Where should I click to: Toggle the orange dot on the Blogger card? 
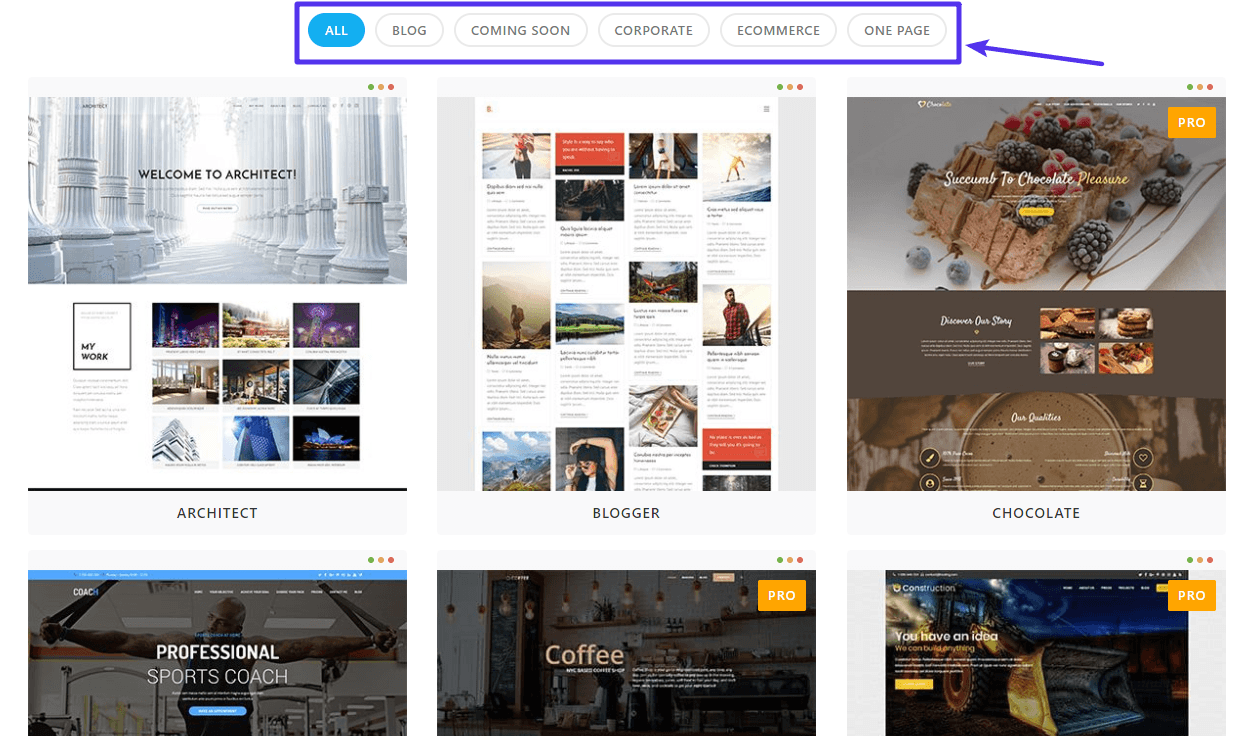[789, 87]
